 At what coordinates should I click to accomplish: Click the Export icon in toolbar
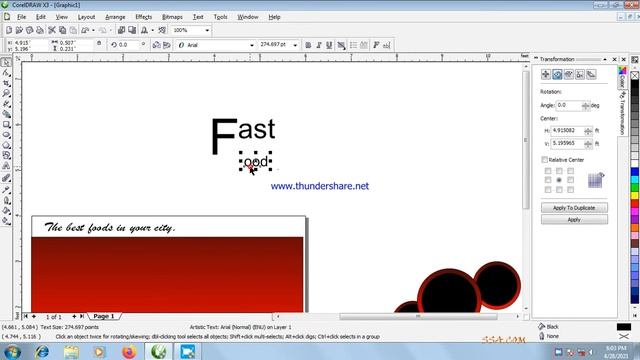click(x=132, y=30)
